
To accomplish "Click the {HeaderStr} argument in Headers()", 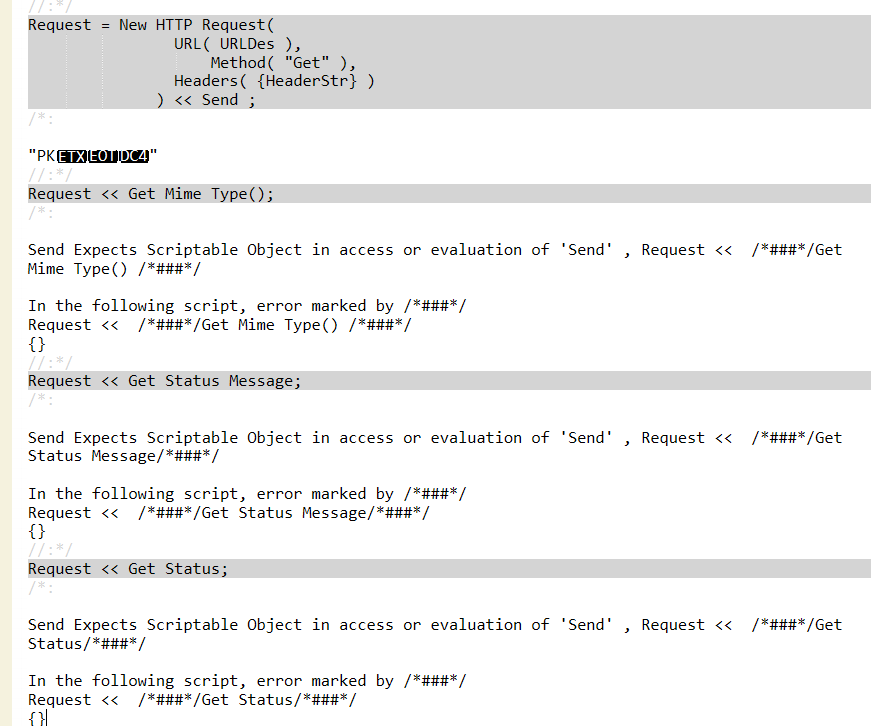I will click(x=307, y=81).
